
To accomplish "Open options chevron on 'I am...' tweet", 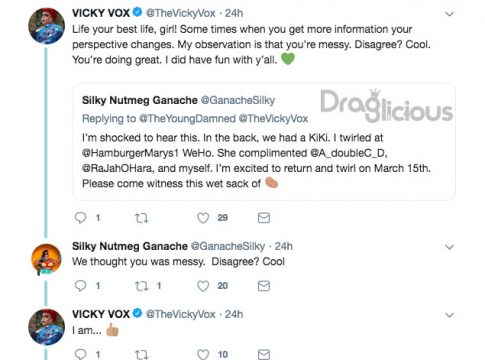I will pos(450,315).
